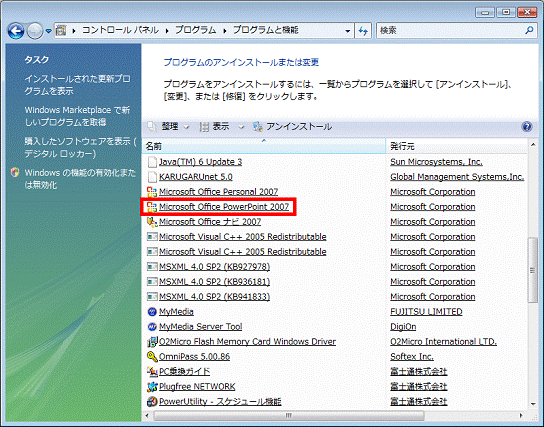This screenshot has width=544, height=427.
Task: Click publisher DigiOn
Action: [403, 326]
